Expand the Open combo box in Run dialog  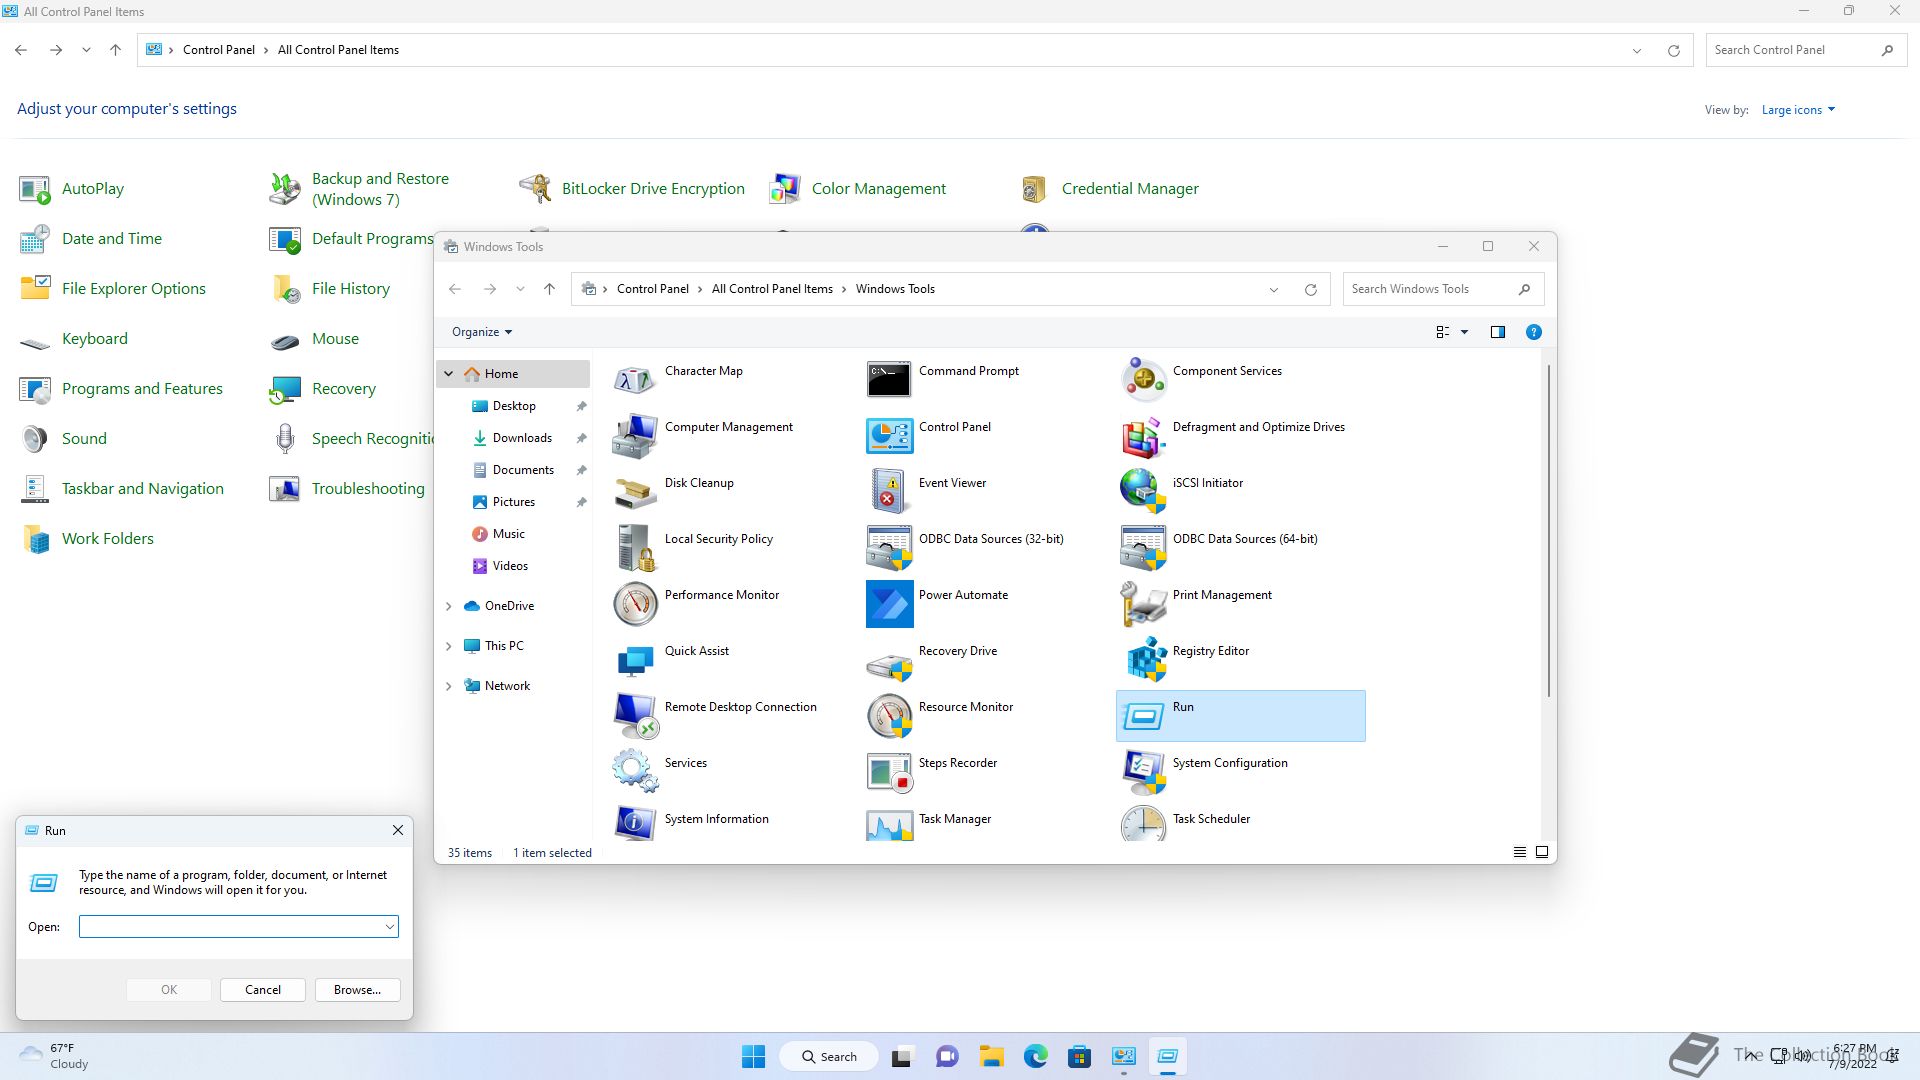coord(389,927)
